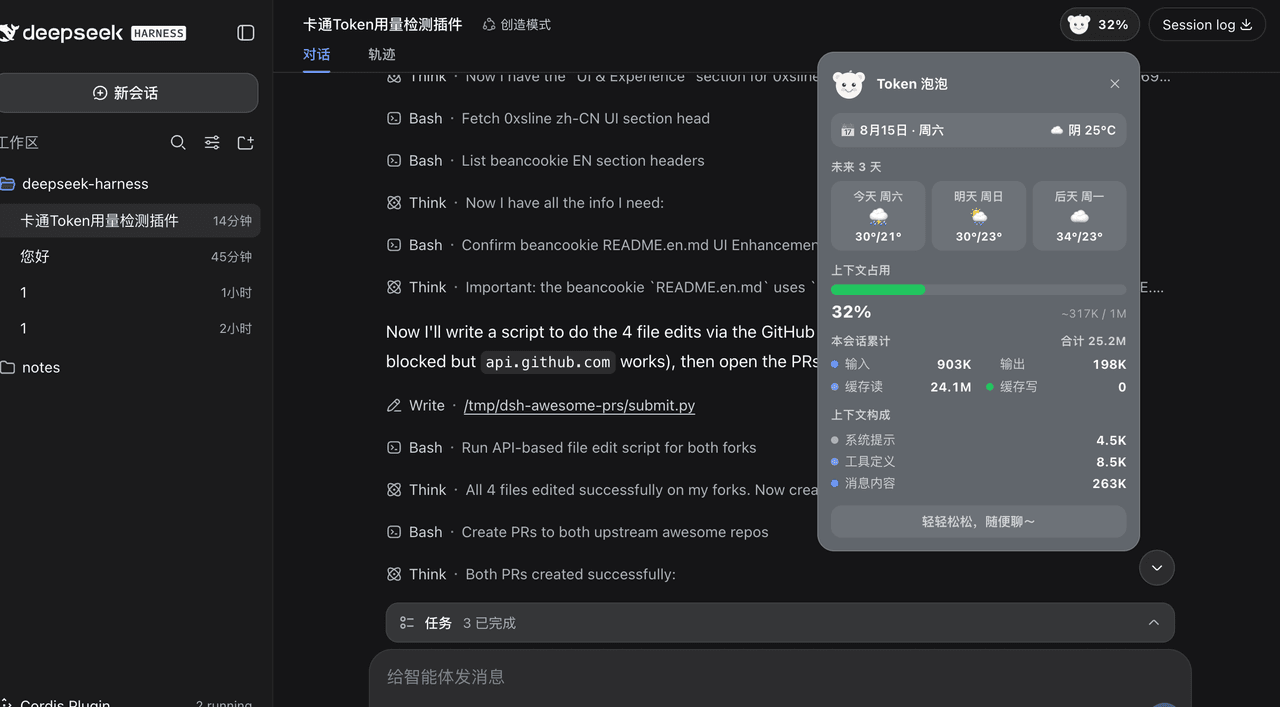This screenshot has width=1280, height=707.
Task: Click the task list icon beside 任务
Action: [x=407, y=623]
